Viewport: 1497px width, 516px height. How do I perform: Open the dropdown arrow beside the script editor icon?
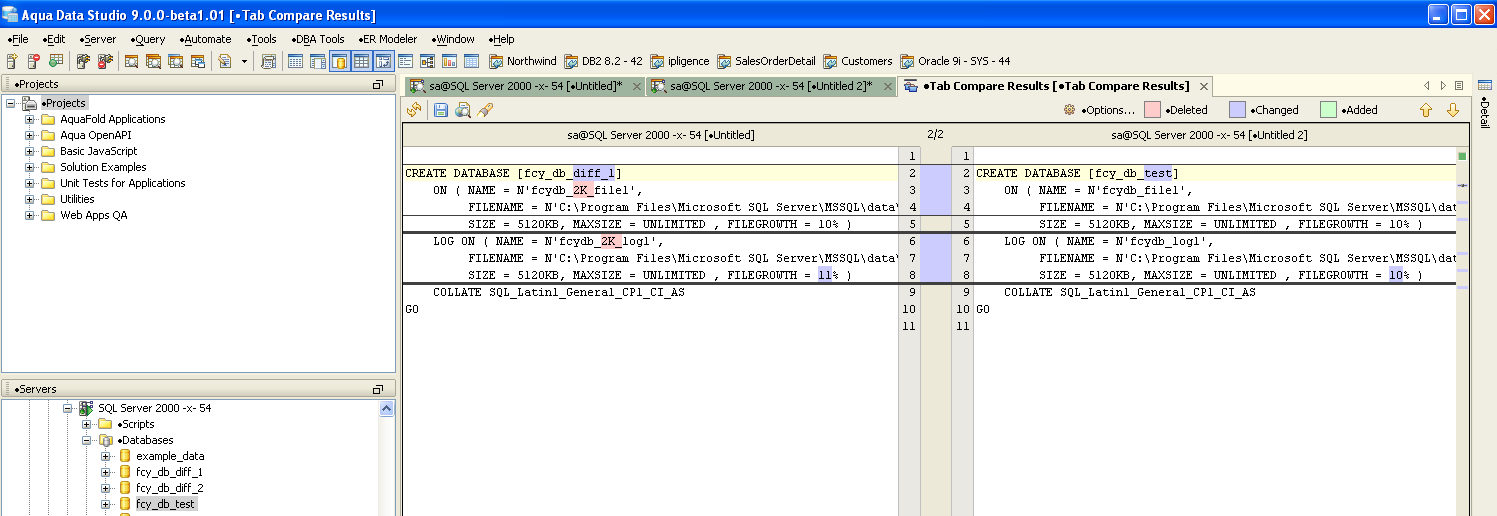coord(244,61)
